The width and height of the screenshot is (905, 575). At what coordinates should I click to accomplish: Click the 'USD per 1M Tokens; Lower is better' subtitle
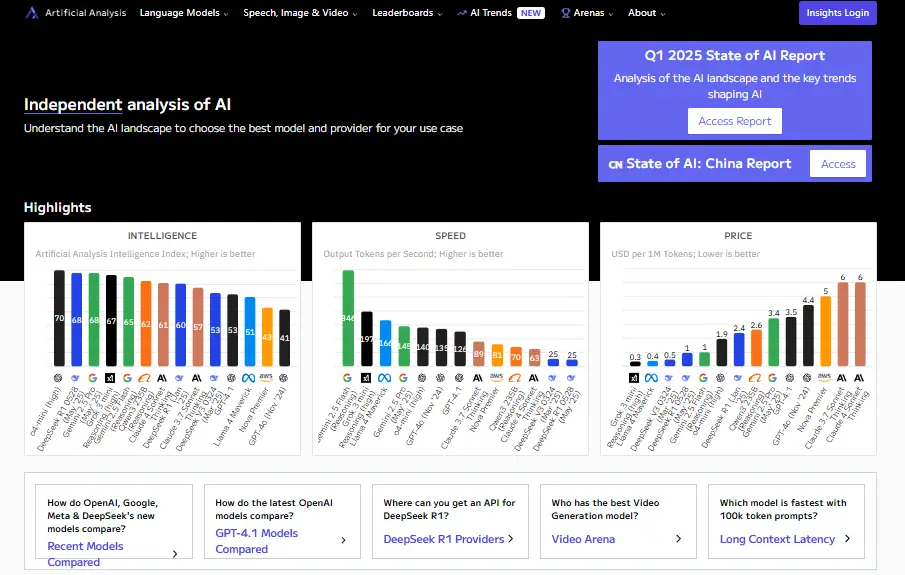[686, 254]
